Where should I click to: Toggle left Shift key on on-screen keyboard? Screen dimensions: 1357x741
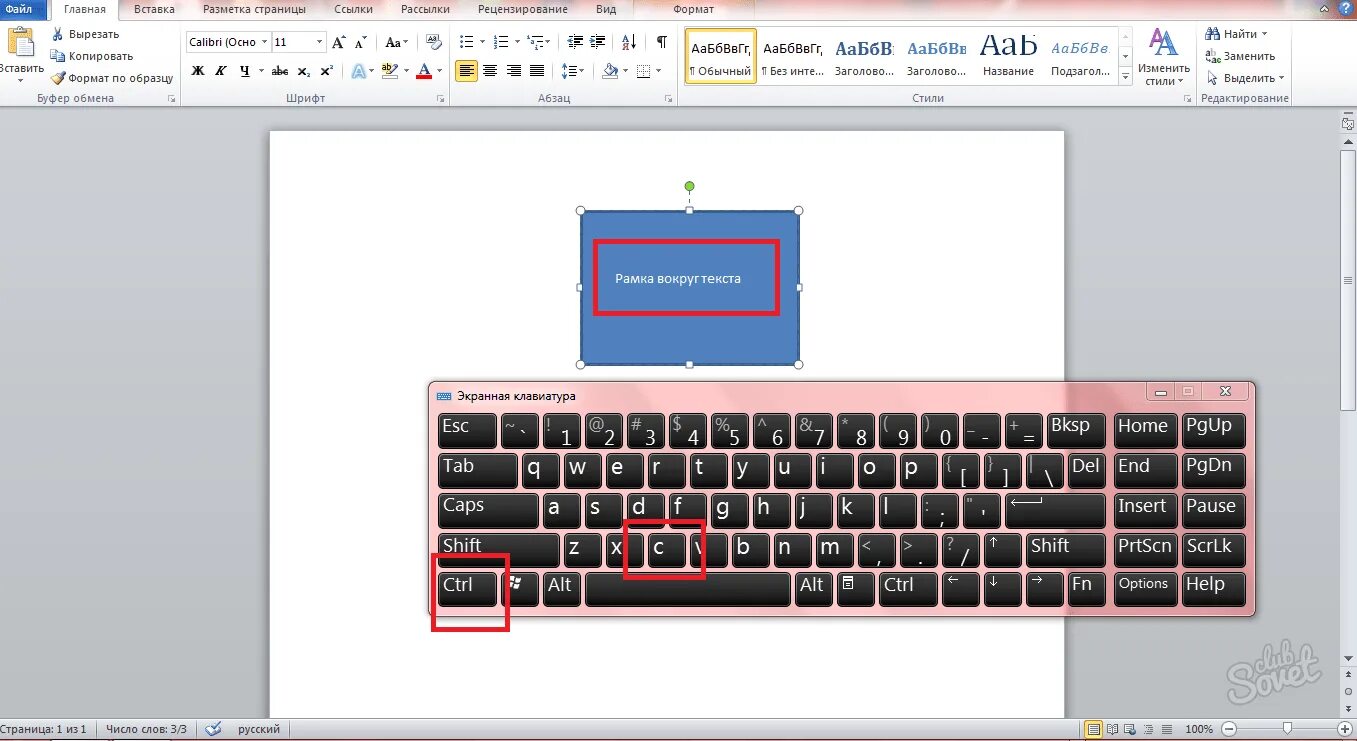click(498, 550)
